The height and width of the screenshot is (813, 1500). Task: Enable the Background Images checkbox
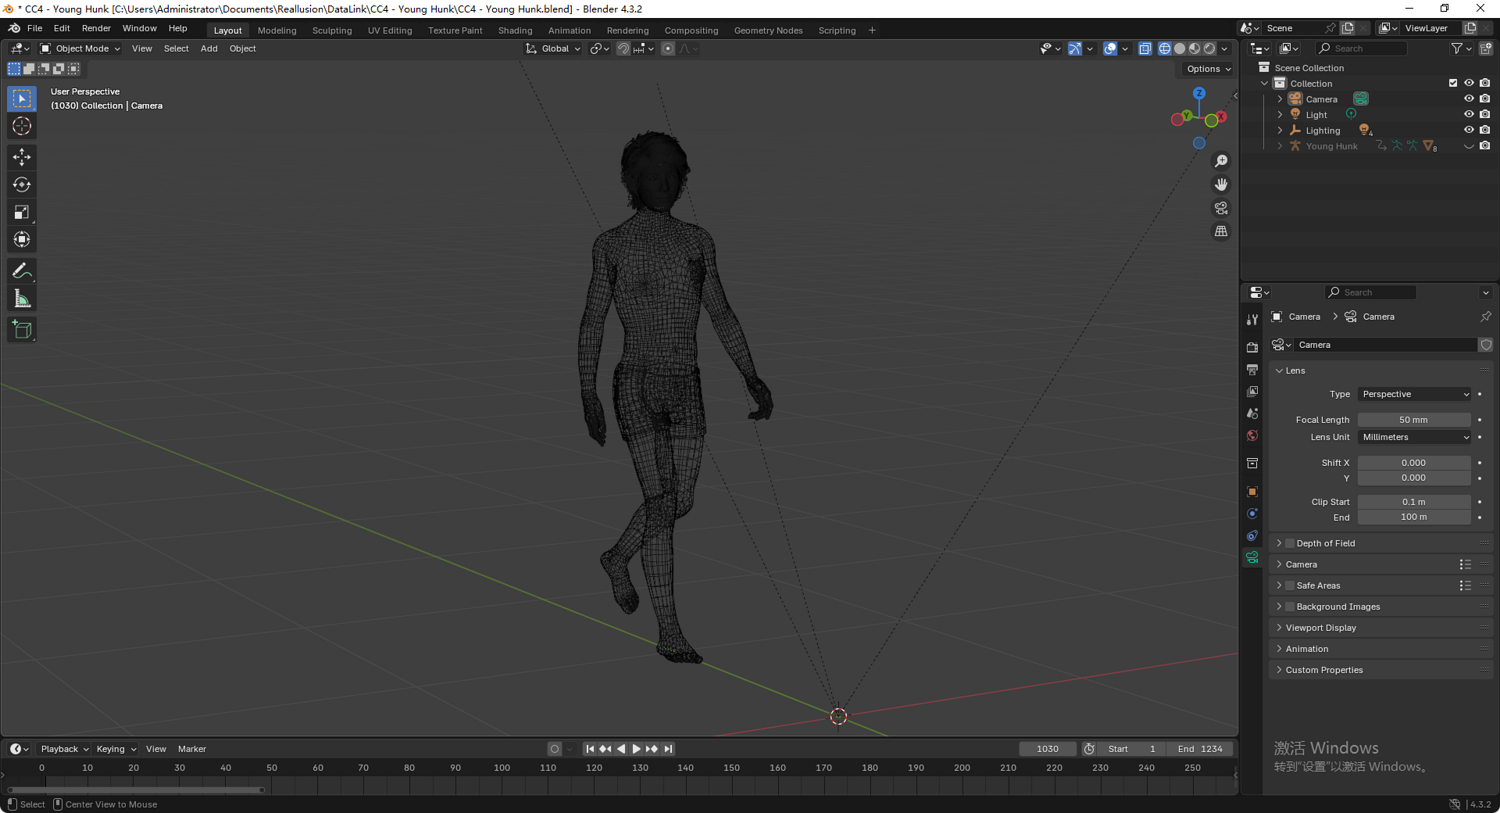1290,606
